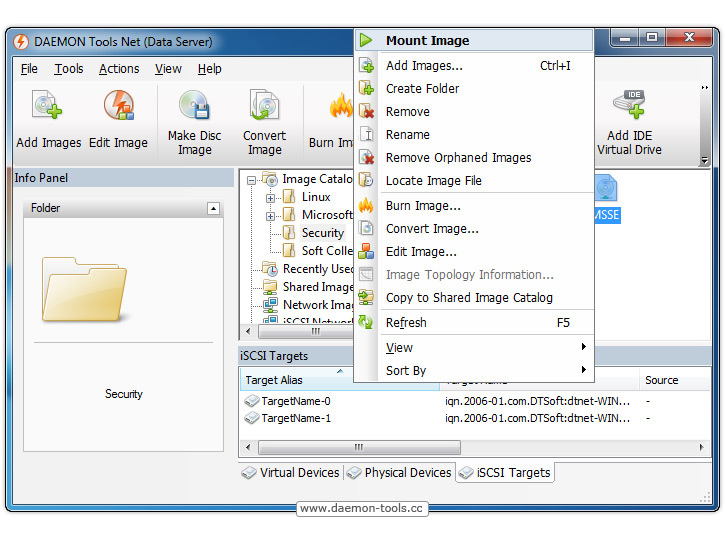Screen dimensions: 725x540
Task: Click the green Mount Image play icon
Action: (366, 40)
